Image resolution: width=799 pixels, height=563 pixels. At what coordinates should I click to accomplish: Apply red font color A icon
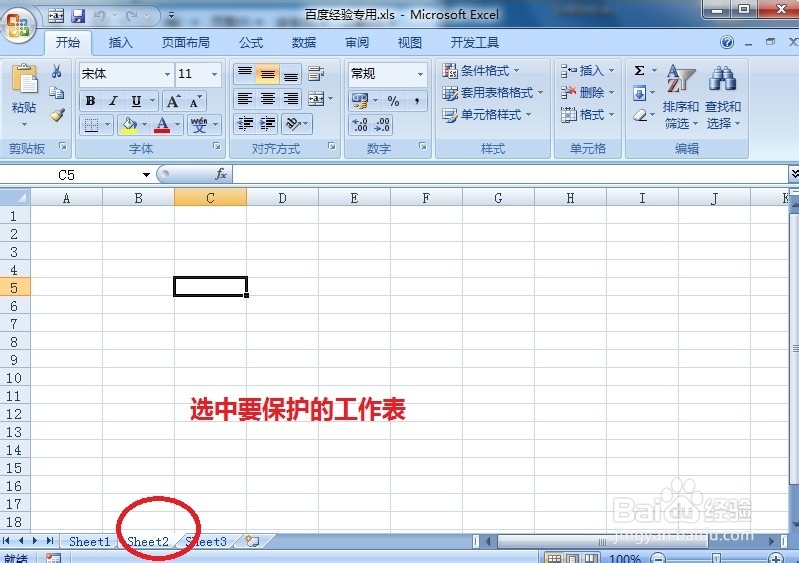pos(162,124)
